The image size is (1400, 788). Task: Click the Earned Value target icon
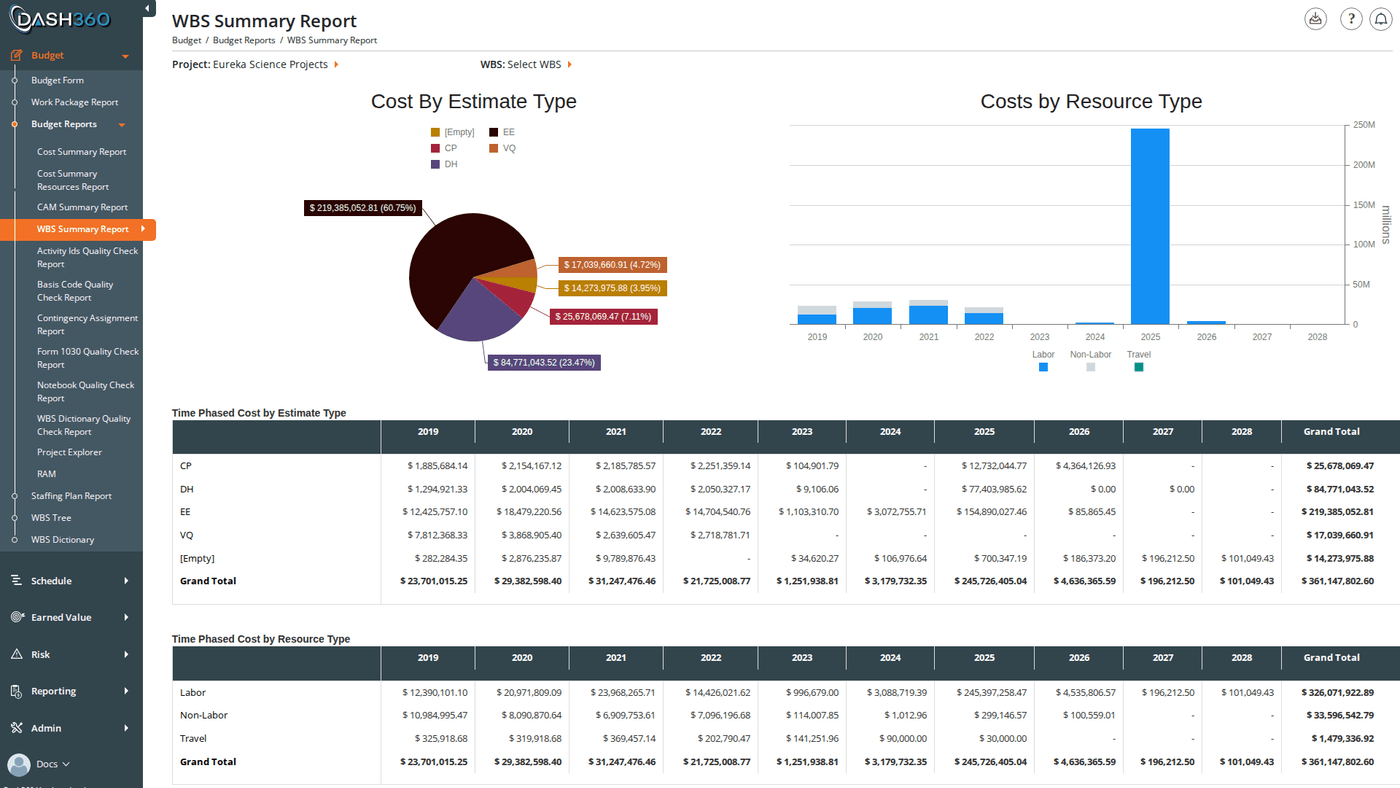[16, 618]
